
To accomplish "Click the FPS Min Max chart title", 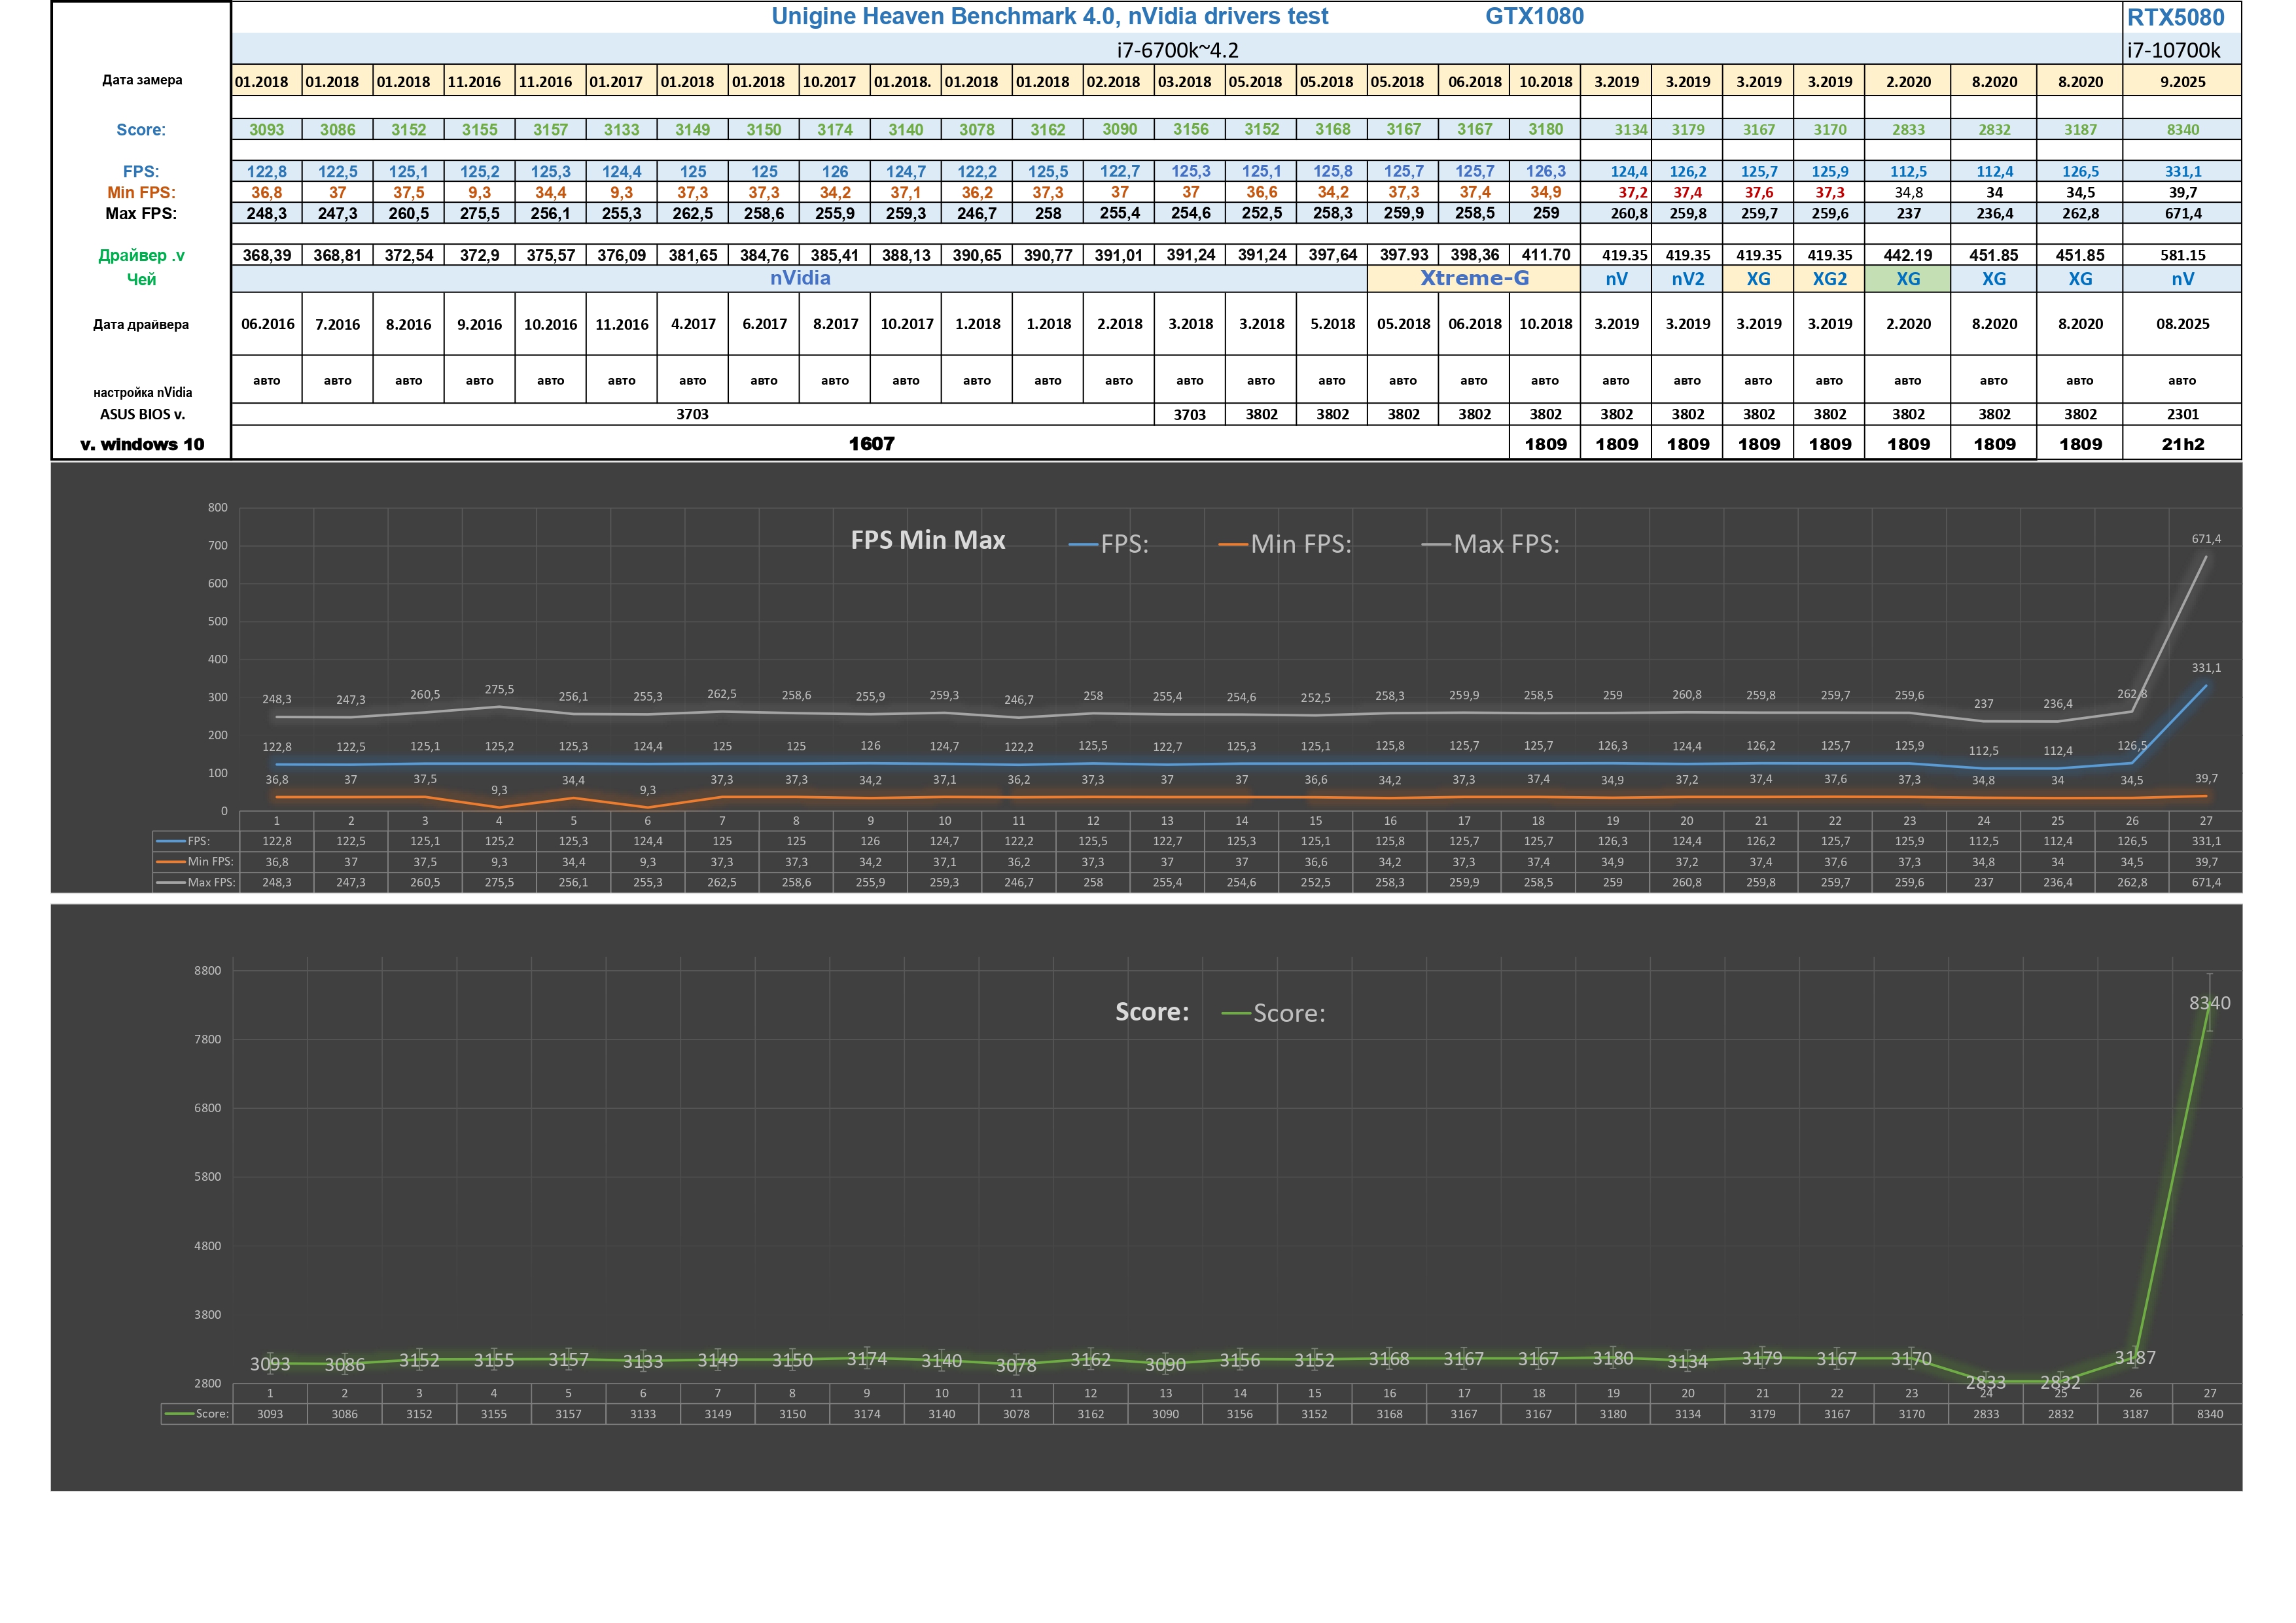I will pos(927,541).
